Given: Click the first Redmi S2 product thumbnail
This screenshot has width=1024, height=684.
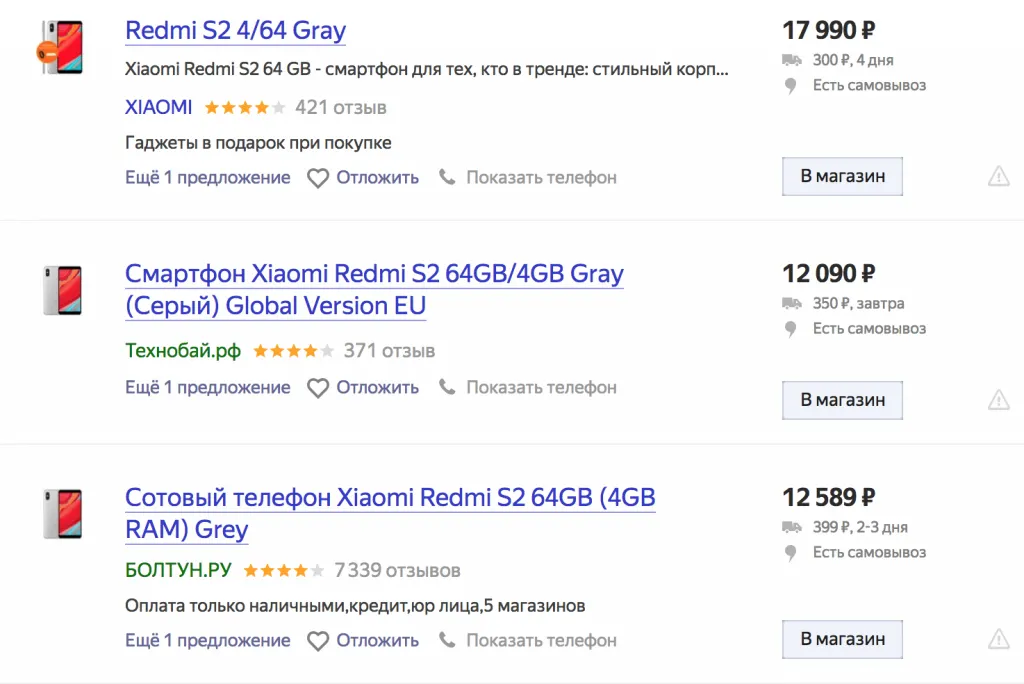Looking at the screenshot, I should (62, 48).
